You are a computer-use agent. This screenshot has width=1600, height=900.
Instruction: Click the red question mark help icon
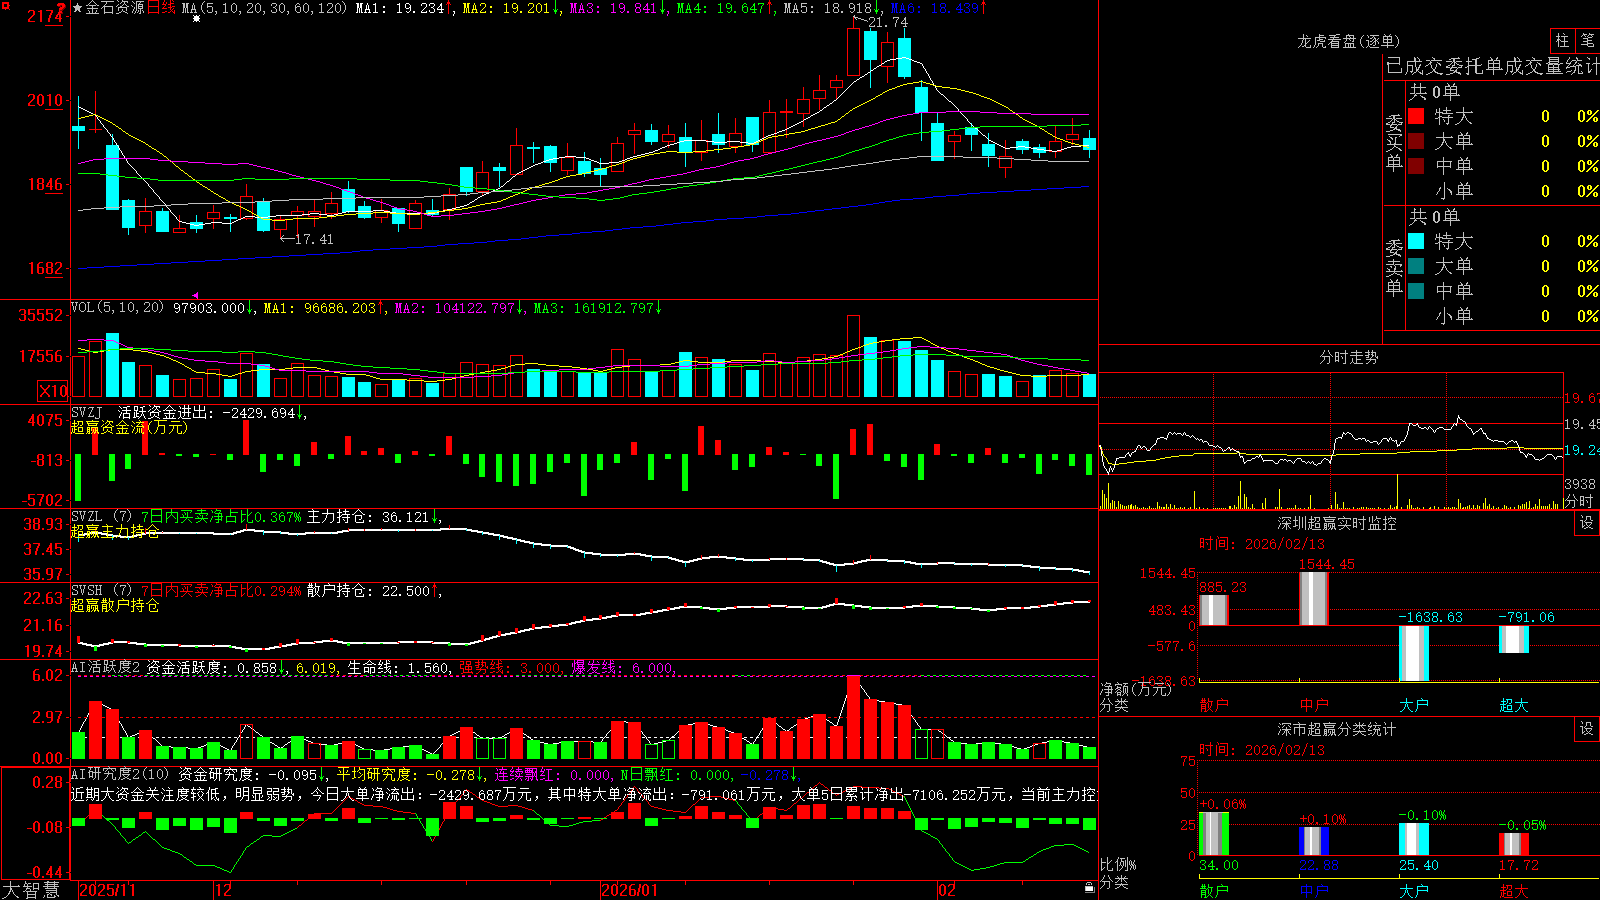[62, 7]
